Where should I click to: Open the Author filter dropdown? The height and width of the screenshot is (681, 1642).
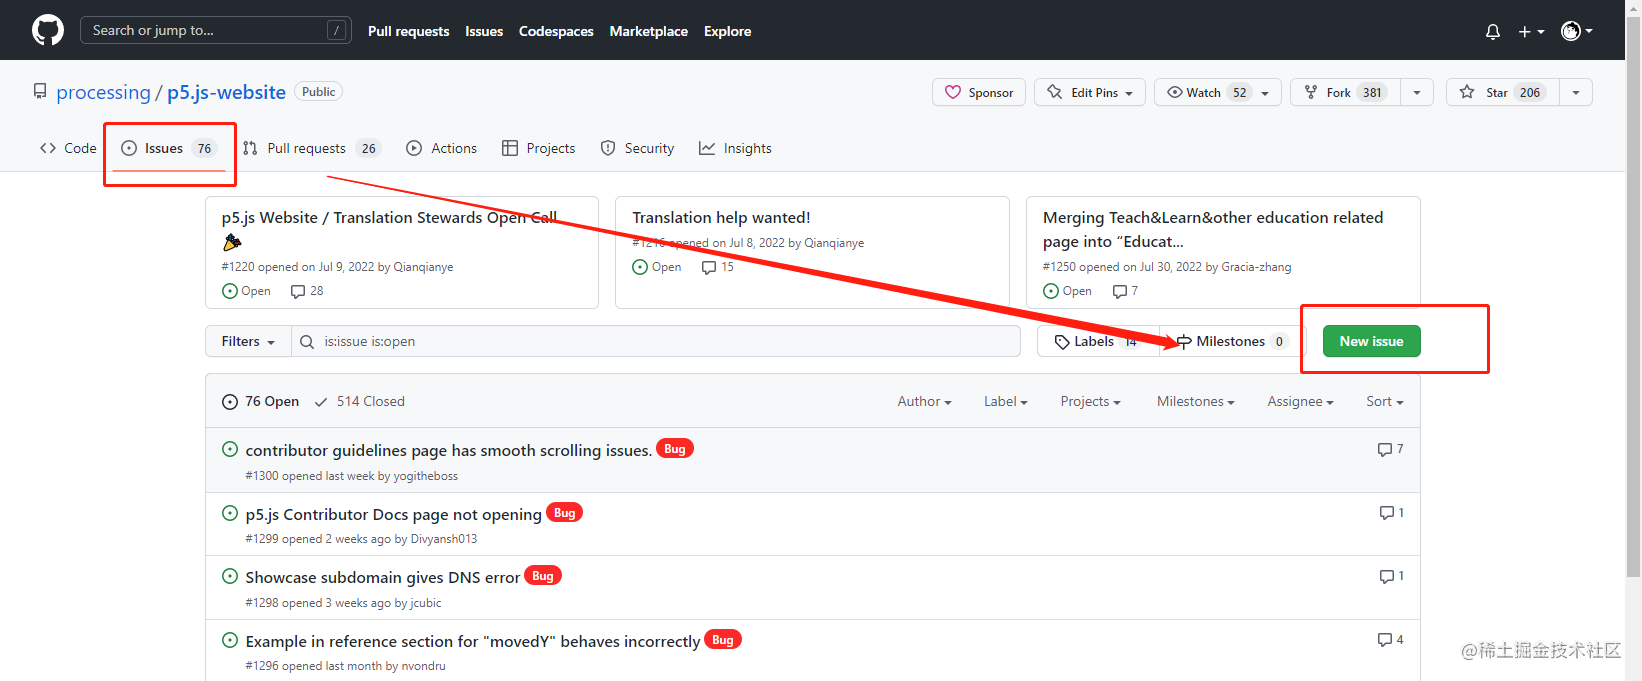click(x=924, y=401)
